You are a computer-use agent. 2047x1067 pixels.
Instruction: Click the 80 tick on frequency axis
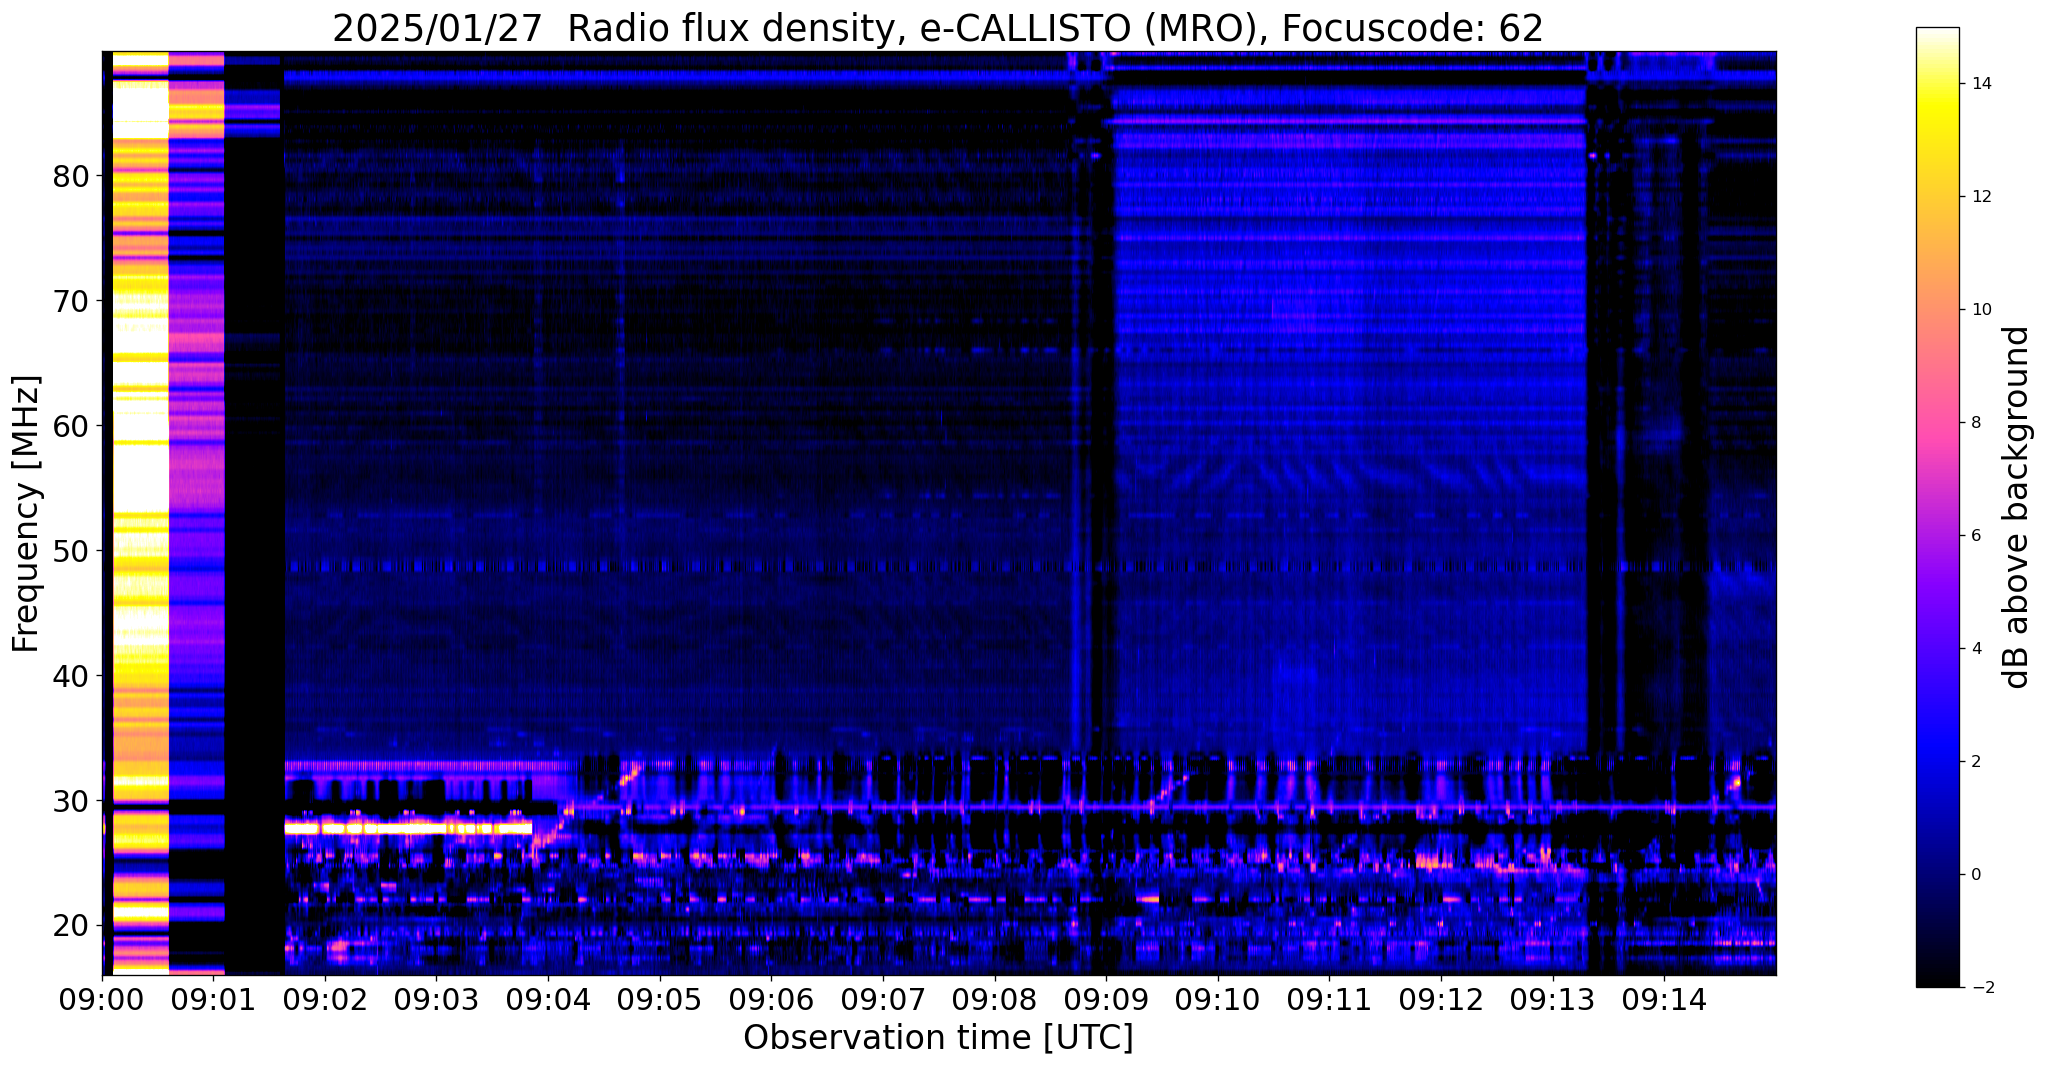pyautogui.click(x=72, y=177)
